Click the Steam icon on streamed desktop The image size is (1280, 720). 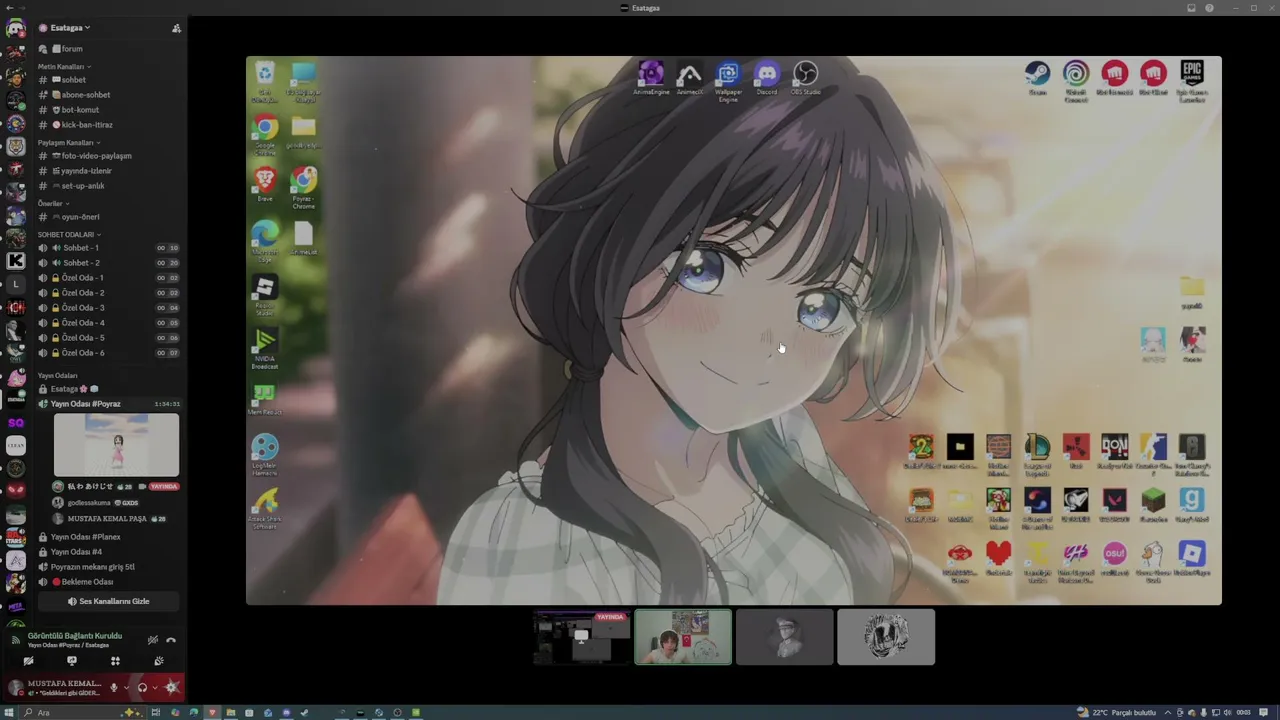[x=1037, y=78]
